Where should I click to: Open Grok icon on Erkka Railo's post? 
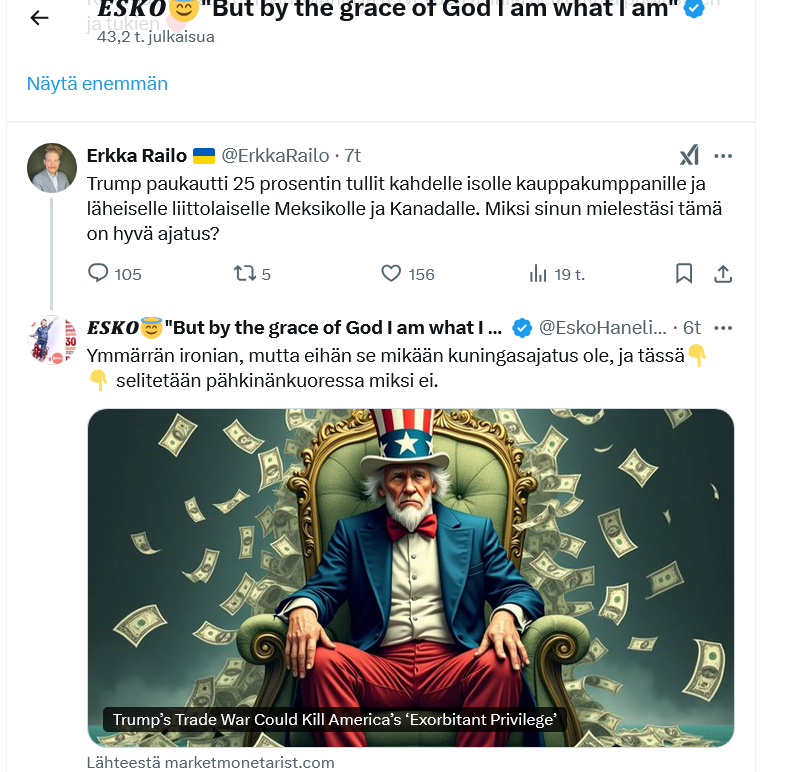click(x=689, y=155)
